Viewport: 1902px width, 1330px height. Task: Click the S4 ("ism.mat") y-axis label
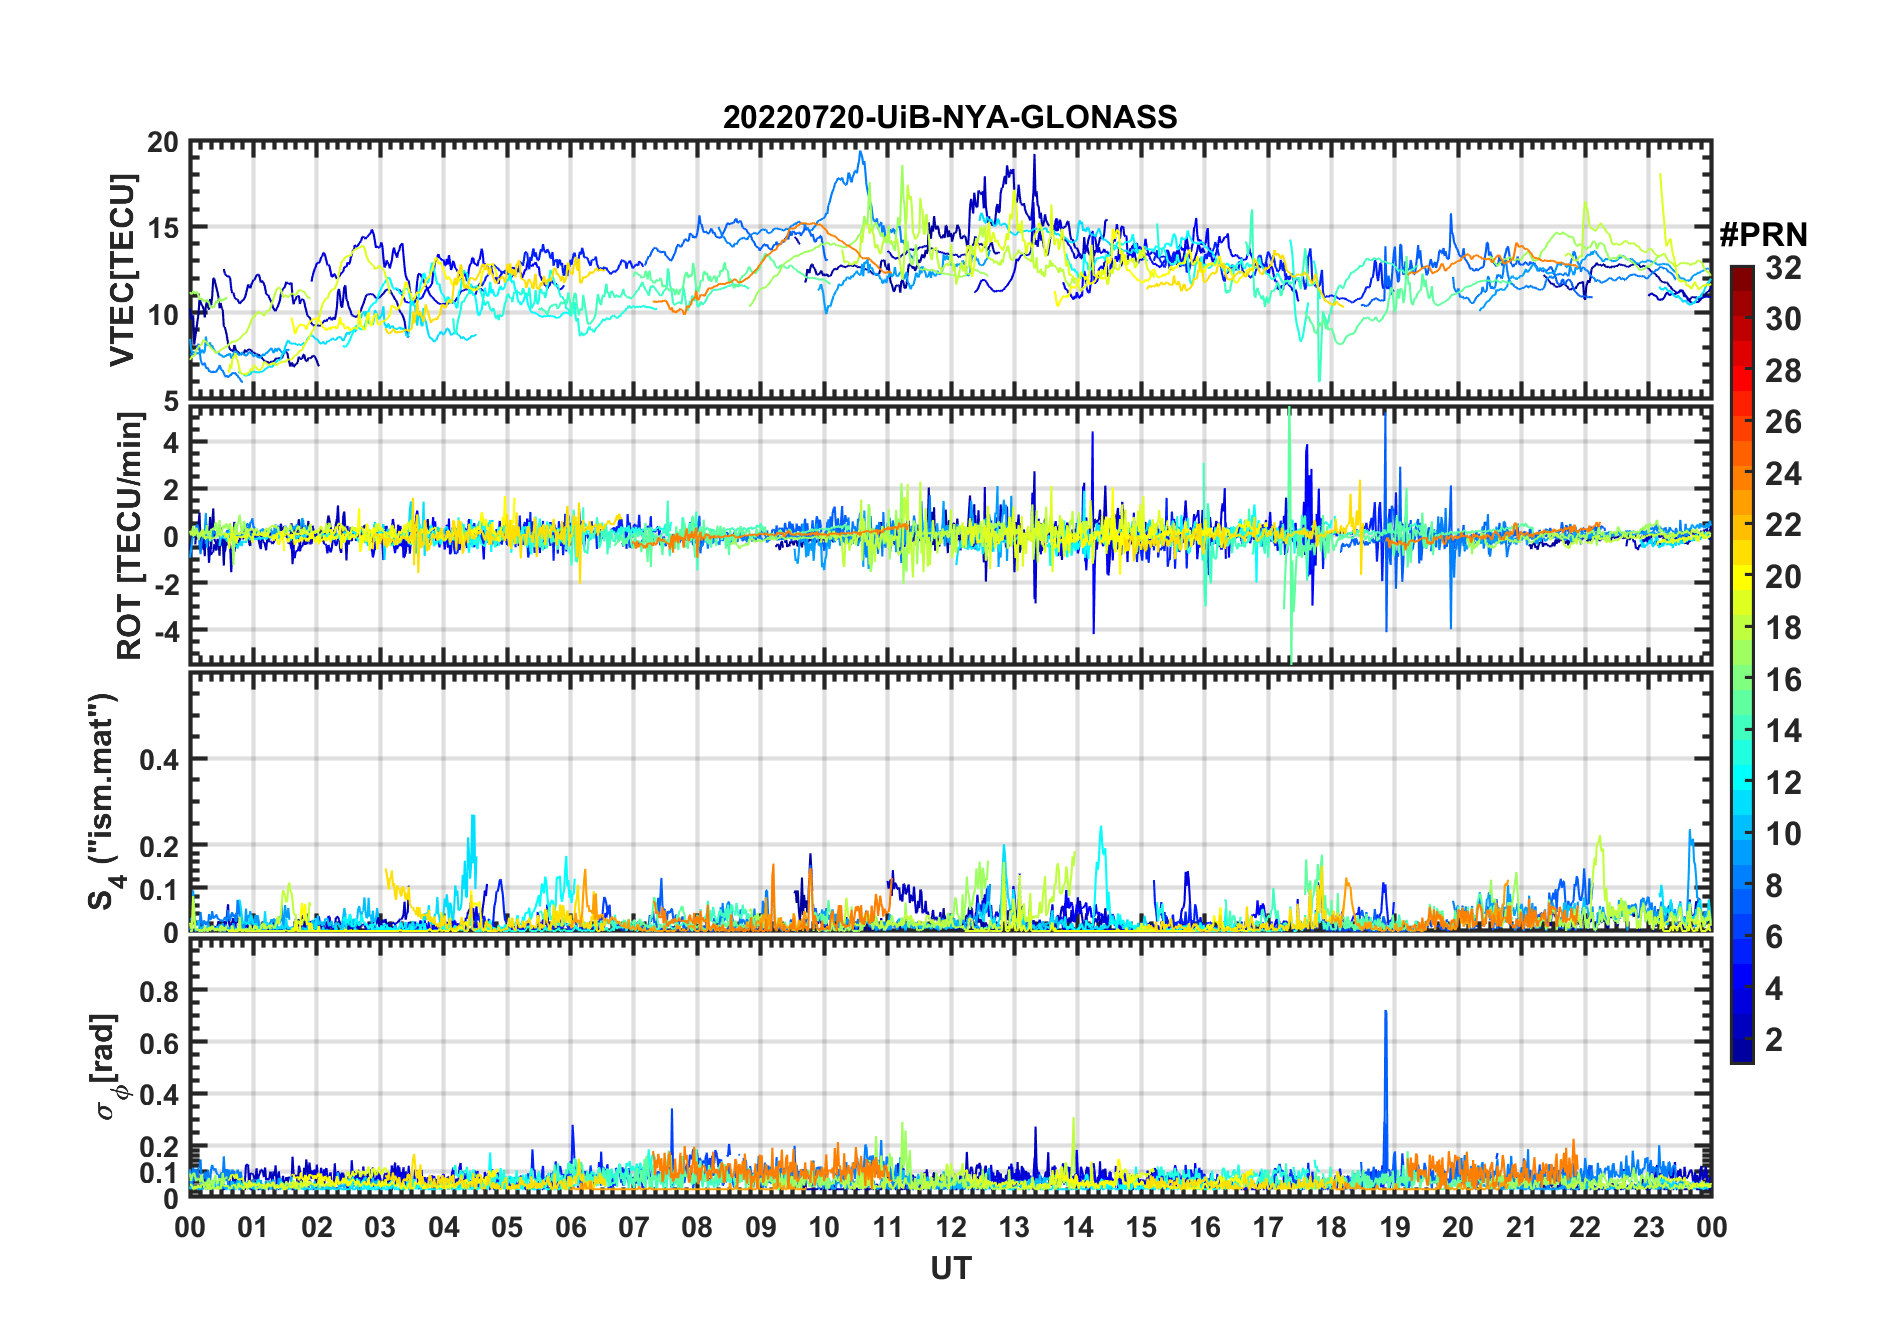tap(104, 801)
